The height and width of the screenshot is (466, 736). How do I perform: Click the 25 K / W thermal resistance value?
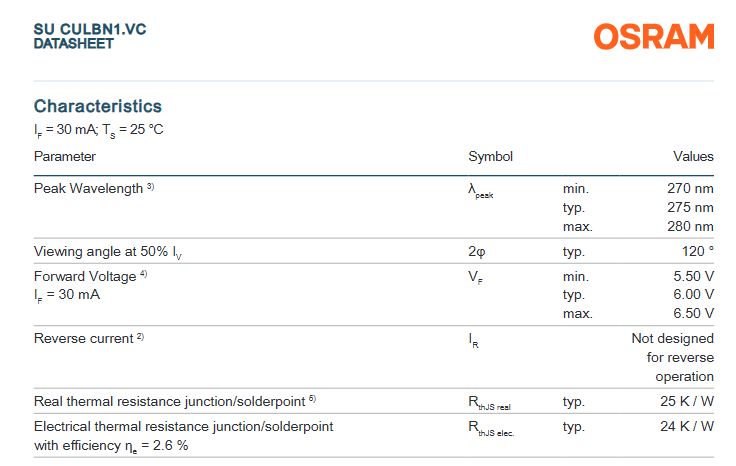click(687, 401)
